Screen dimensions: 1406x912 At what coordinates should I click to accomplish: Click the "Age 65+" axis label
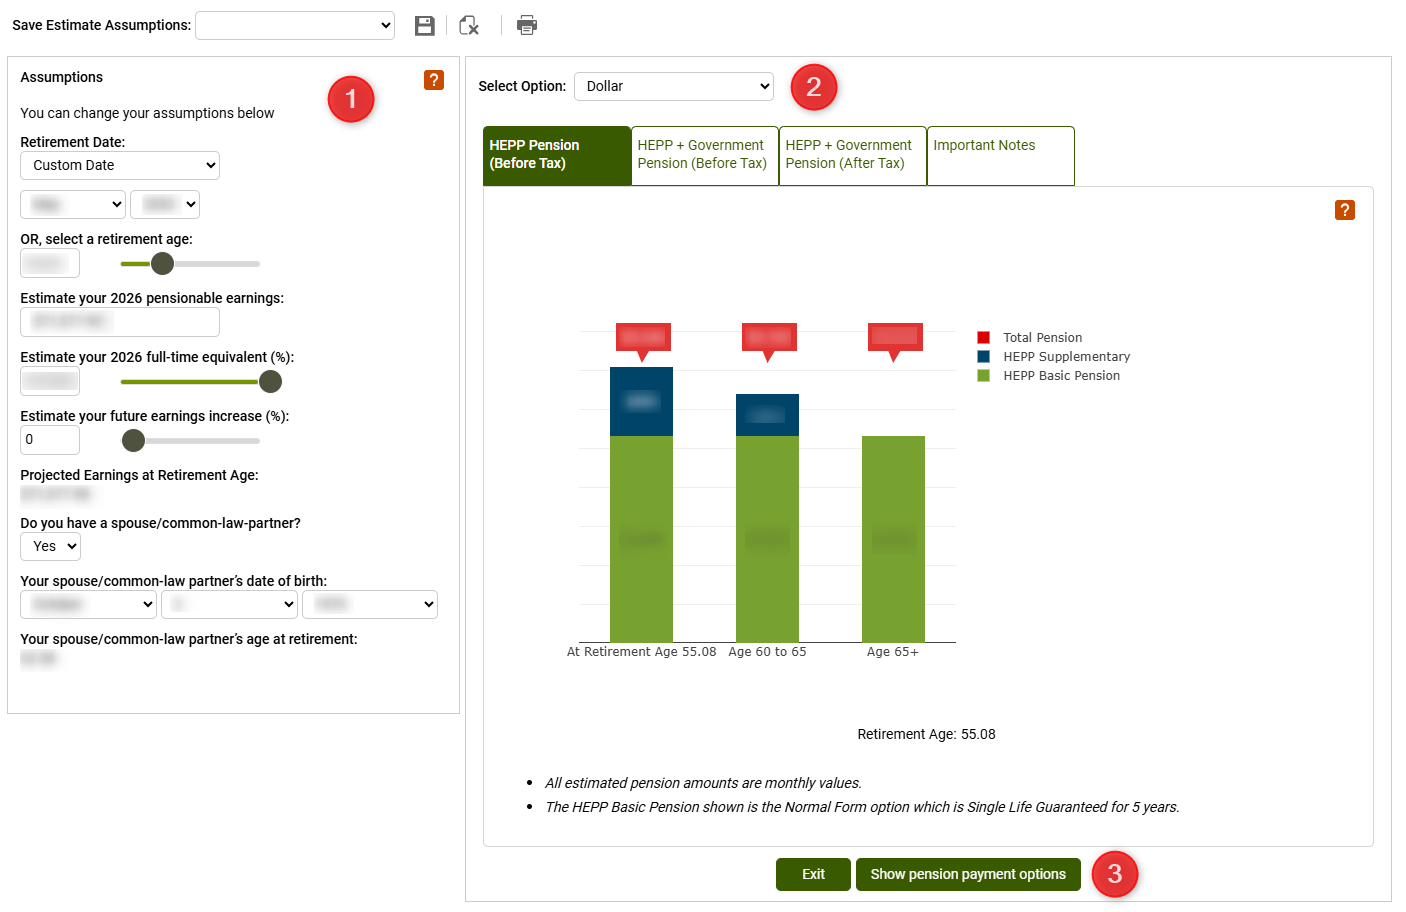(x=893, y=652)
